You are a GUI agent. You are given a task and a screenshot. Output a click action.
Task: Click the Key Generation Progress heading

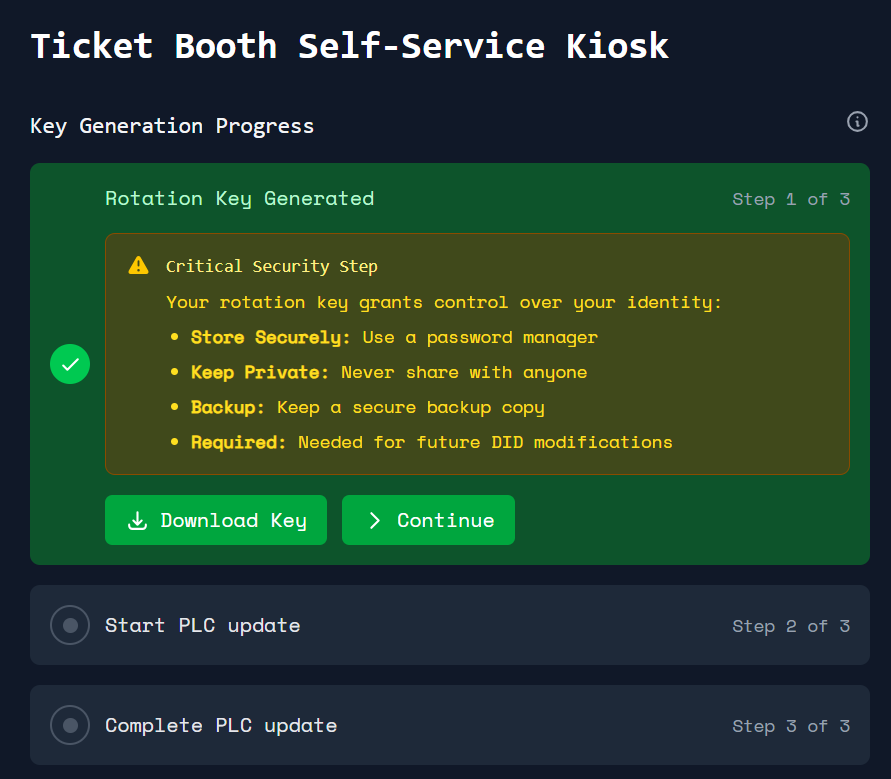172,126
